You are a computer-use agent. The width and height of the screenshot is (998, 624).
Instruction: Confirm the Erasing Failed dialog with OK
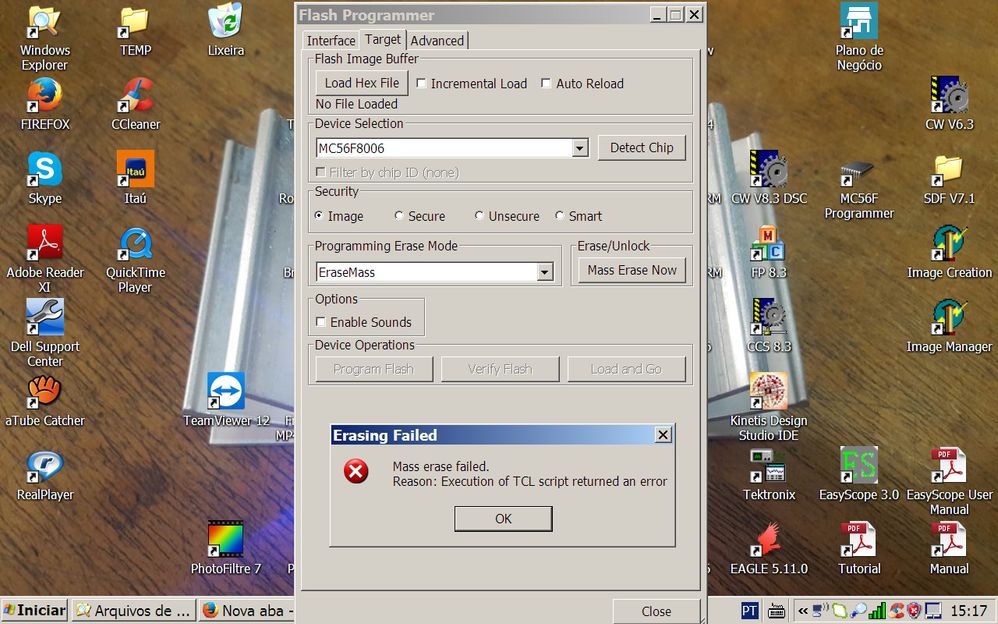tap(503, 519)
